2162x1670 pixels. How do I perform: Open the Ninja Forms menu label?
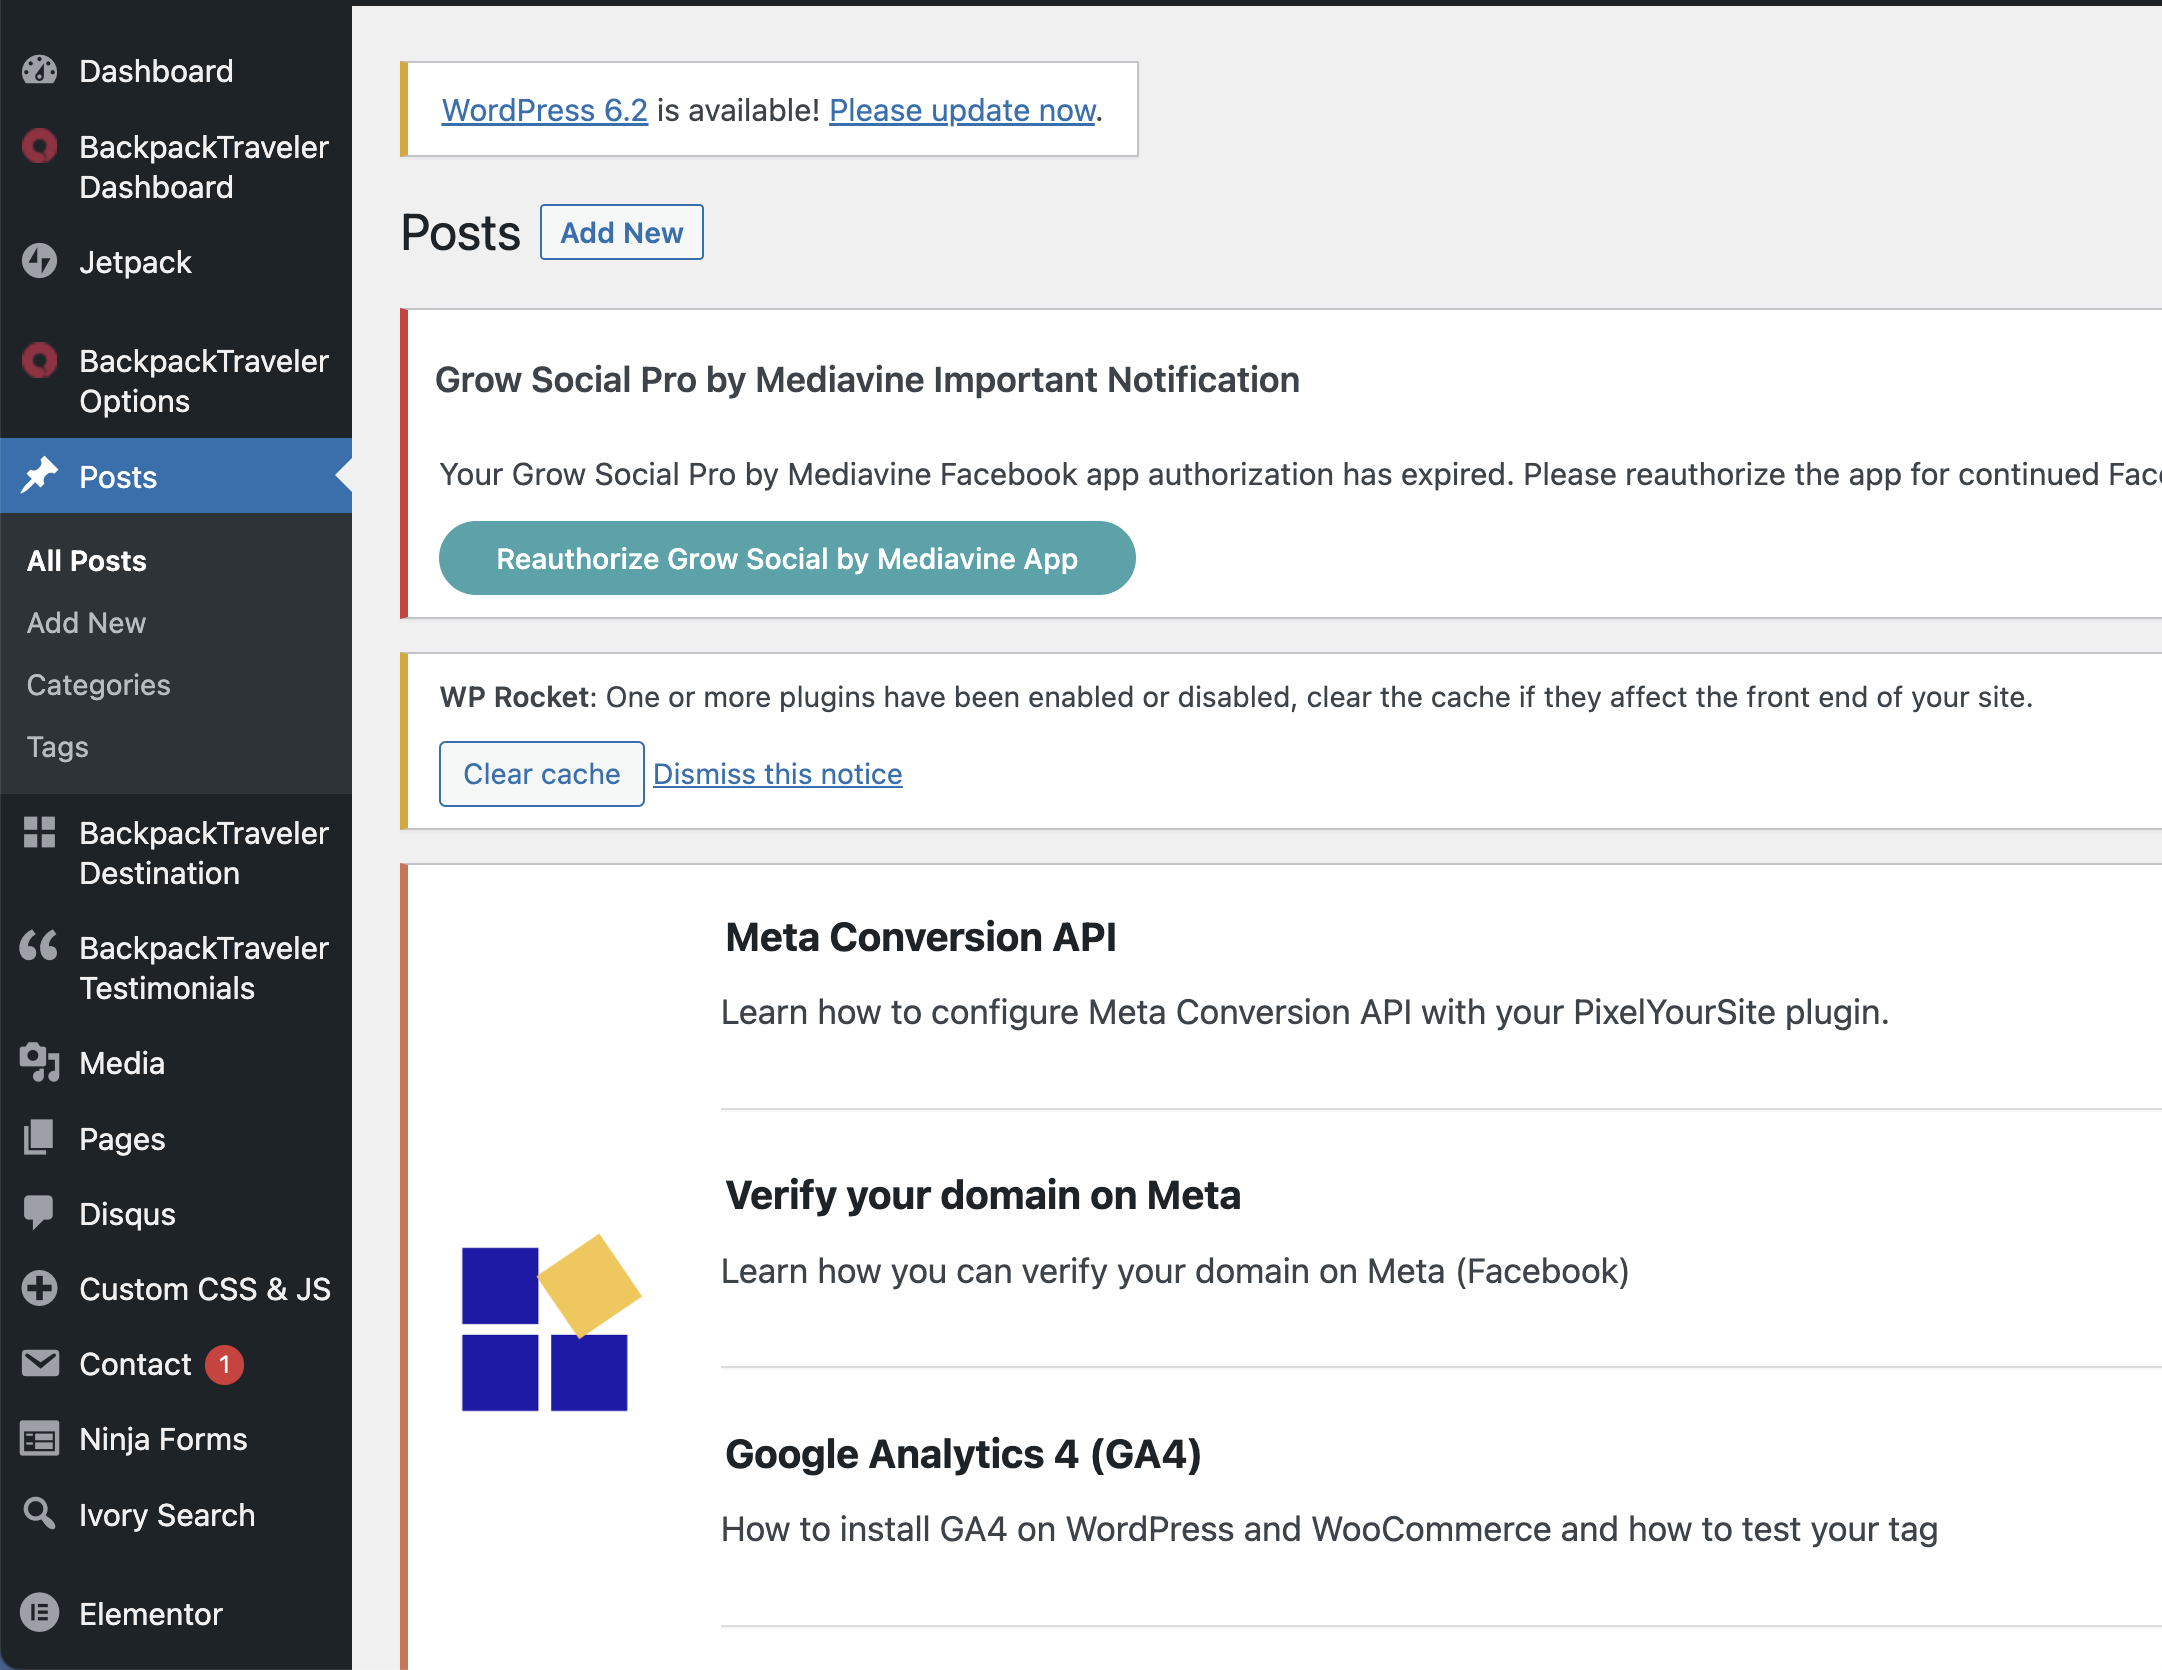[x=163, y=1439]
